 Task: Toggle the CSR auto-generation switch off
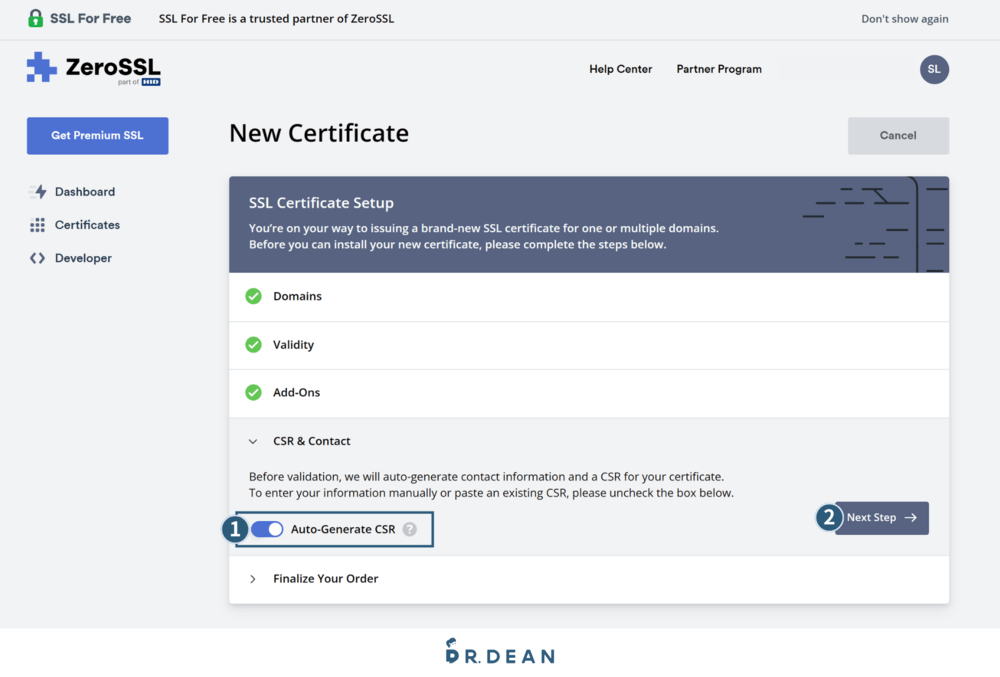267,529
